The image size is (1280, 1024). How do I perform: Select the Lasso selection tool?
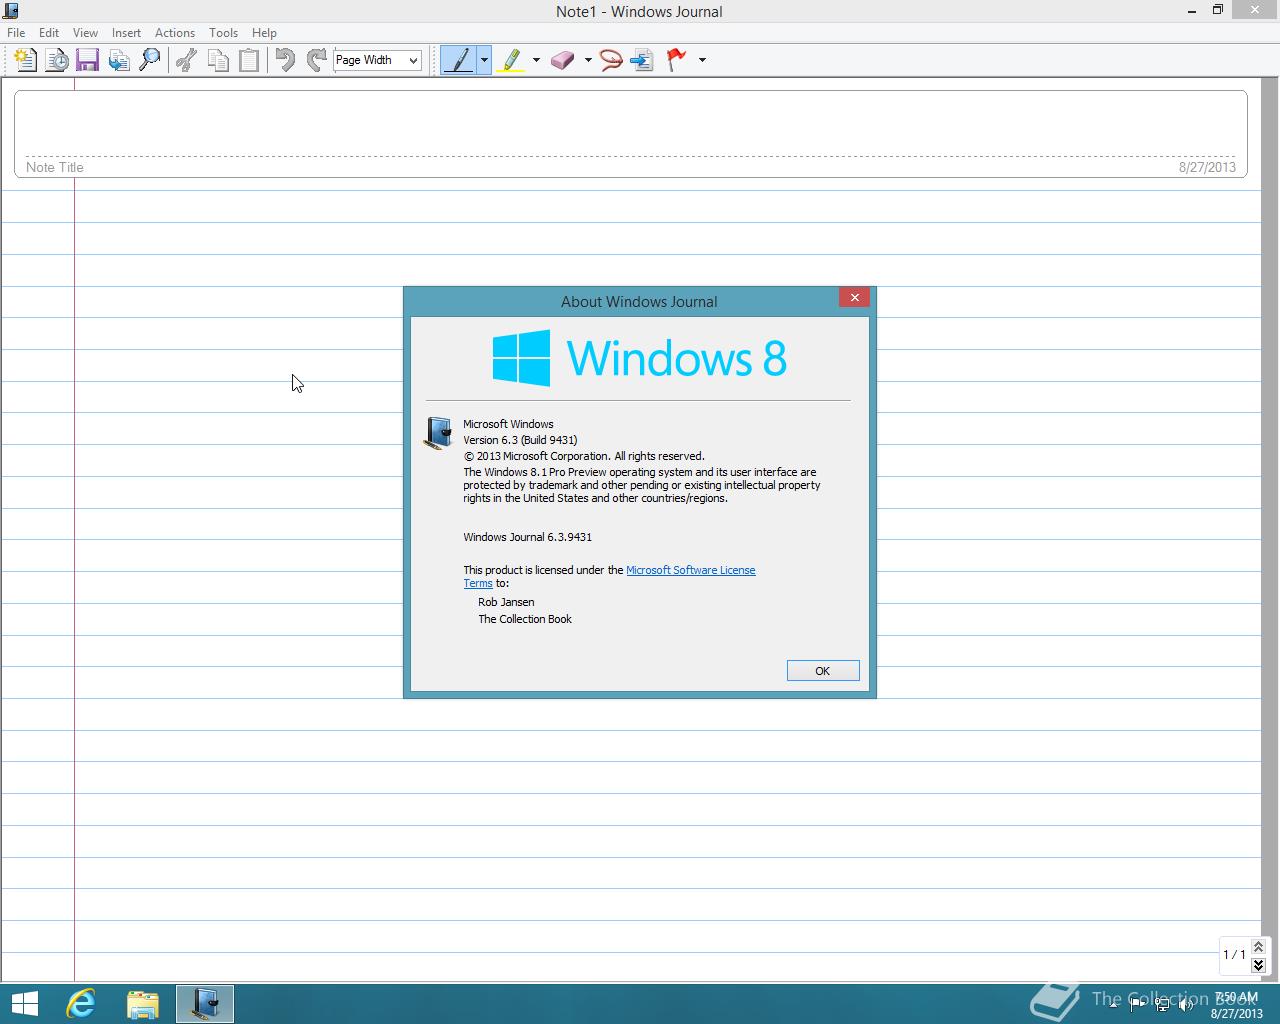(x=611, y=60)
